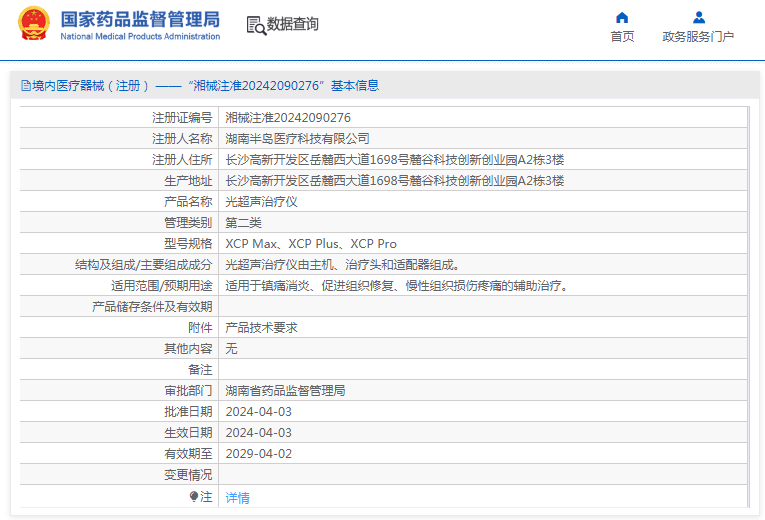Click the 产品储存条件及有效期 label

click(x=152, y=306)
